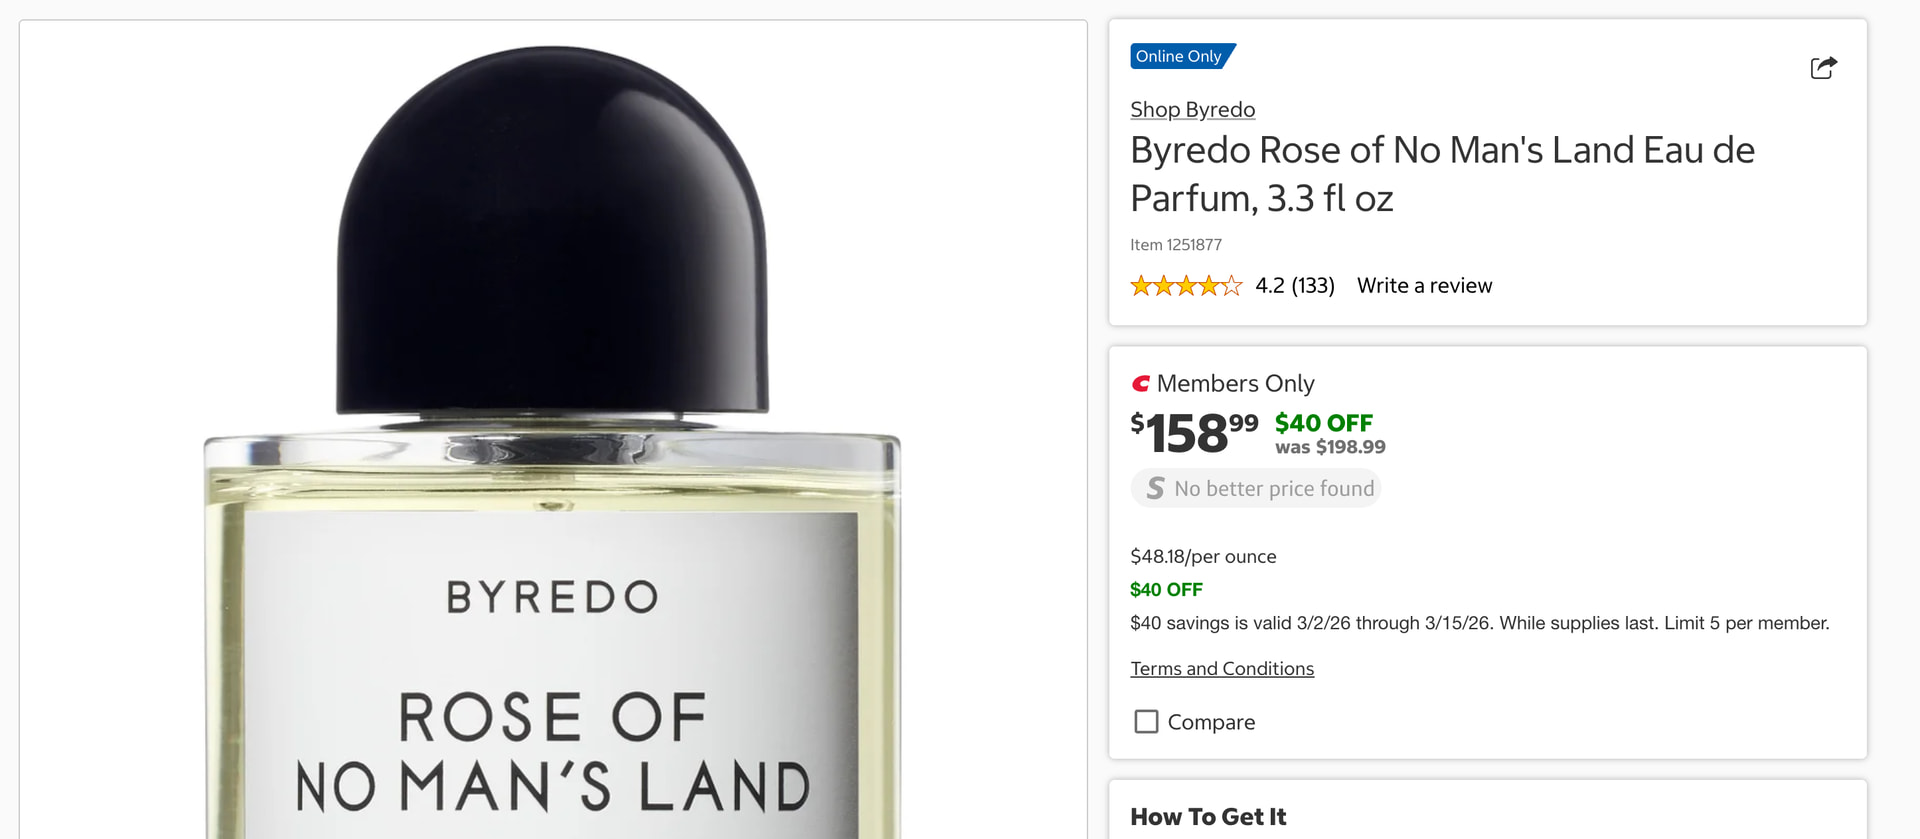1920x839 pixels.
Task: Click the share icon
Action: [1823, 67]
